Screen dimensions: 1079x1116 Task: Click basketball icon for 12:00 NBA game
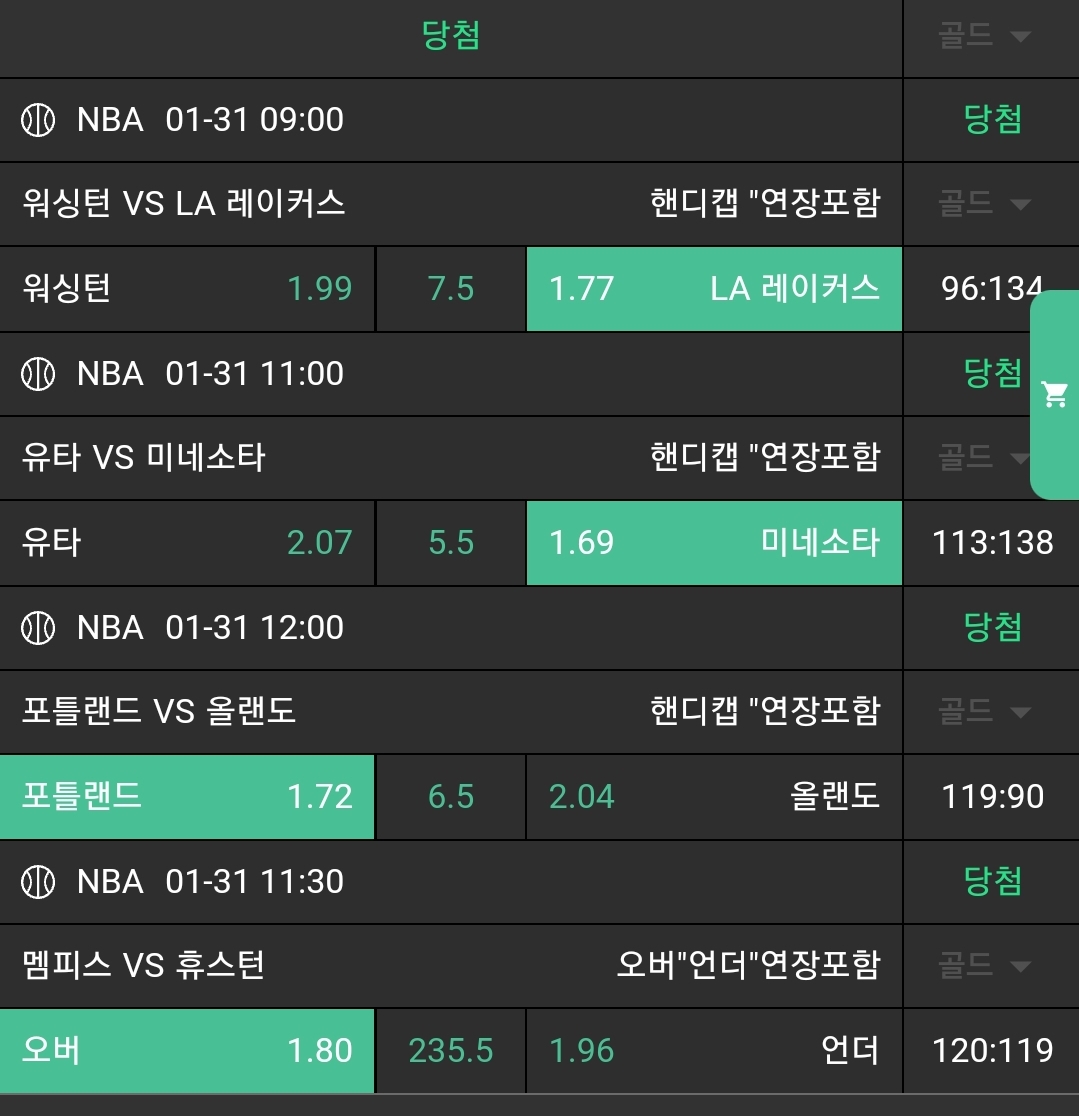point(38,628)
